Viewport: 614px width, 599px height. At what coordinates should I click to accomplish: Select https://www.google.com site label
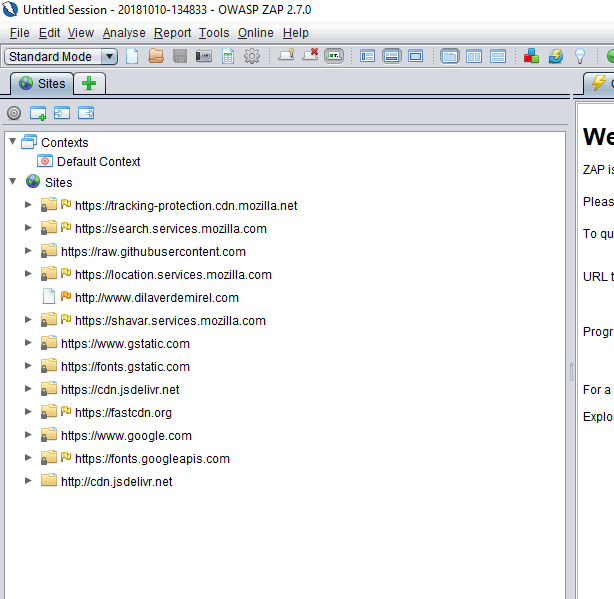126,436
